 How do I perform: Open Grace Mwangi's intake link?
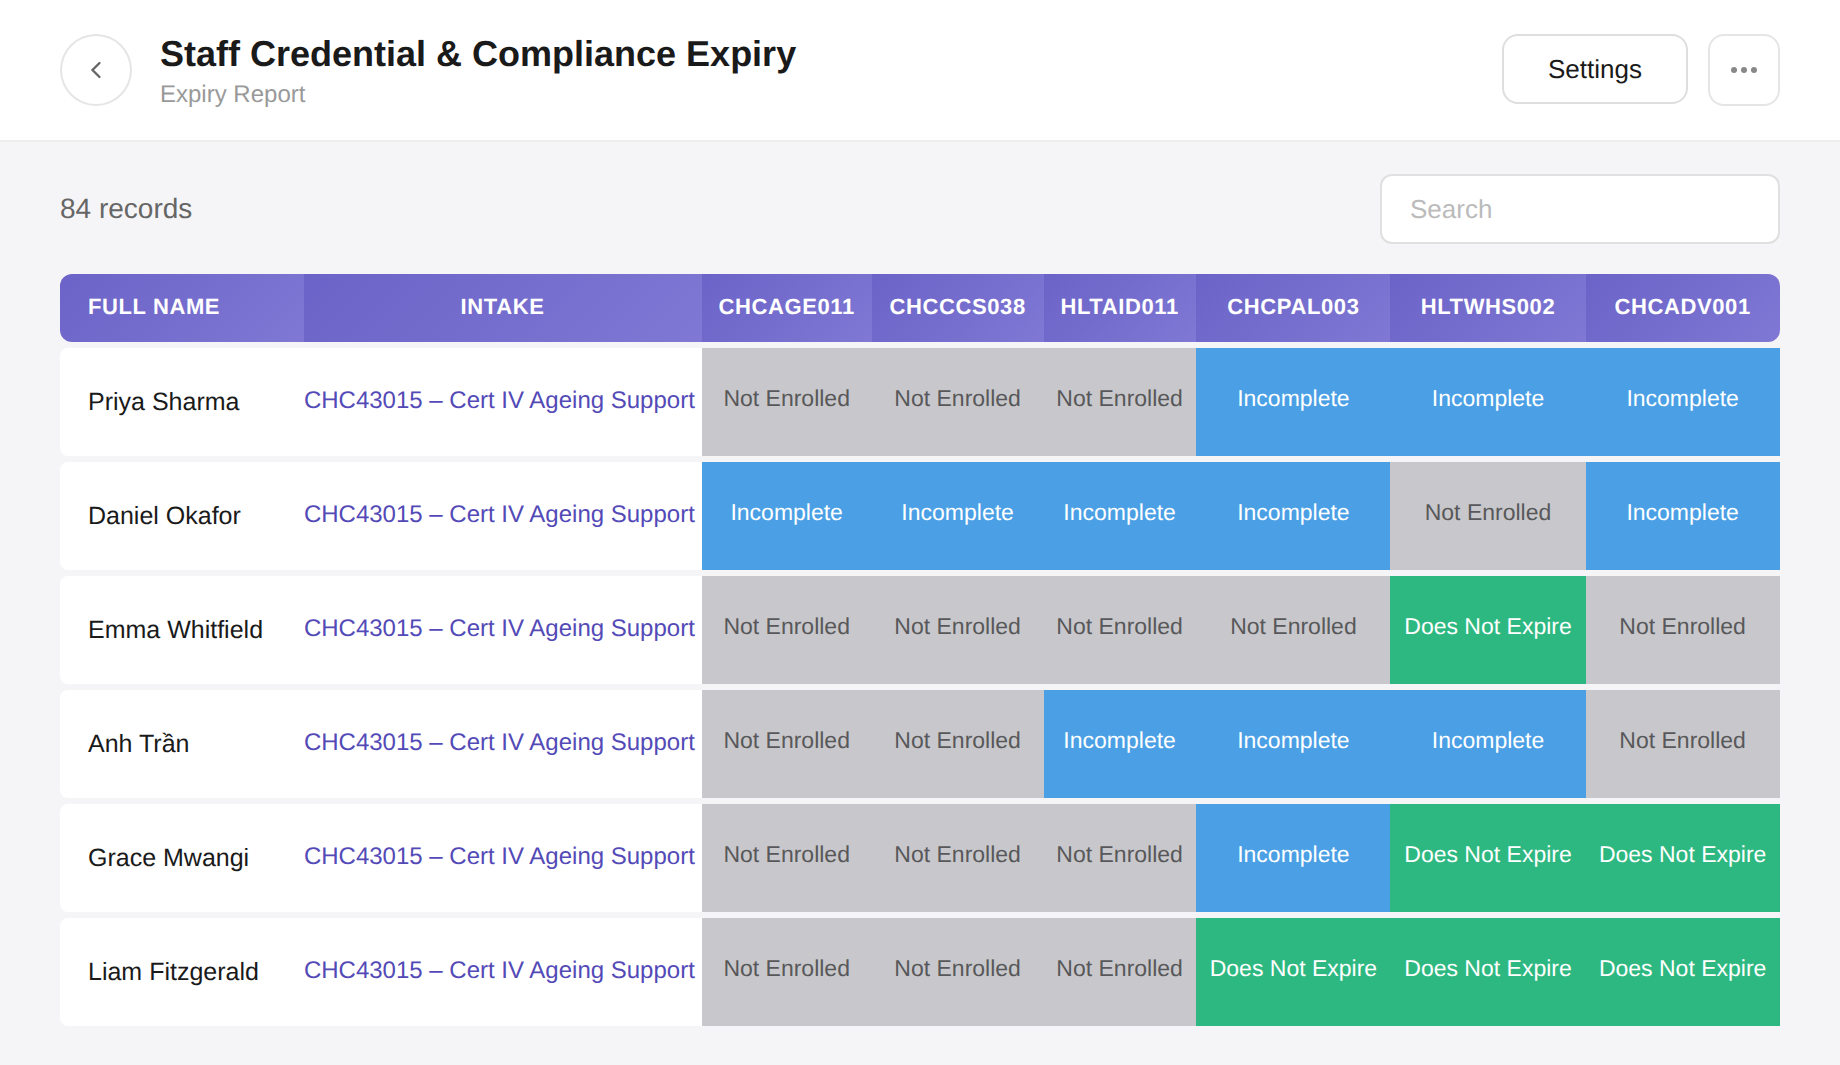(499, 856)
